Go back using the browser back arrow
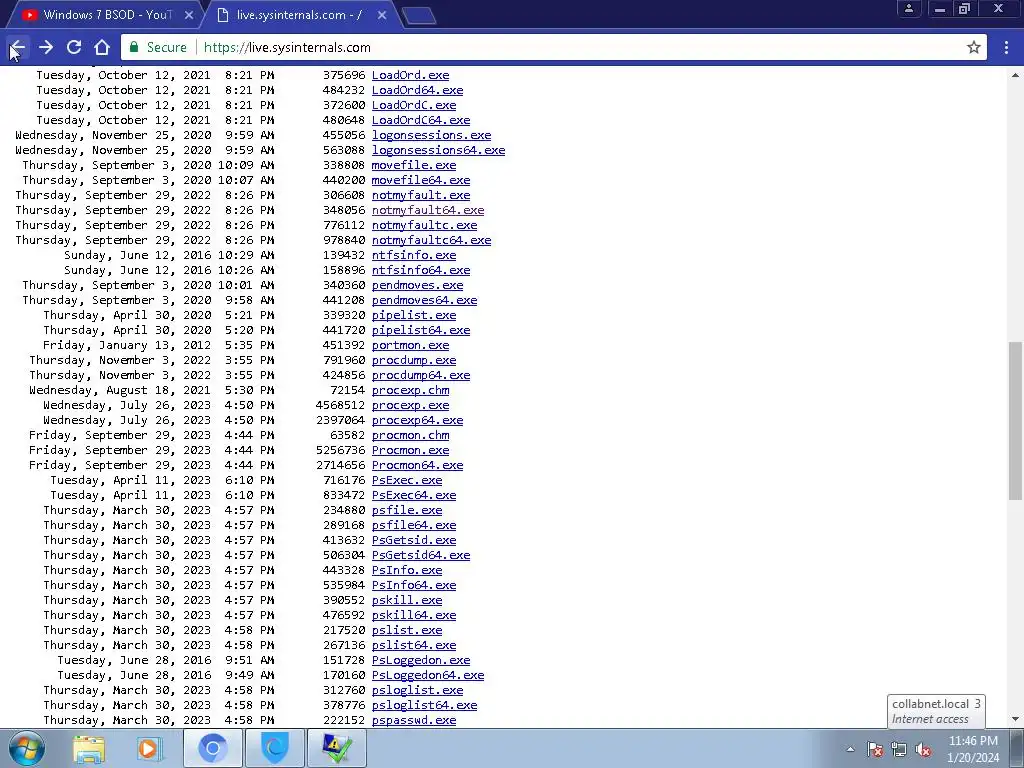The image size is (1024, 768). [x=17, y=47]
